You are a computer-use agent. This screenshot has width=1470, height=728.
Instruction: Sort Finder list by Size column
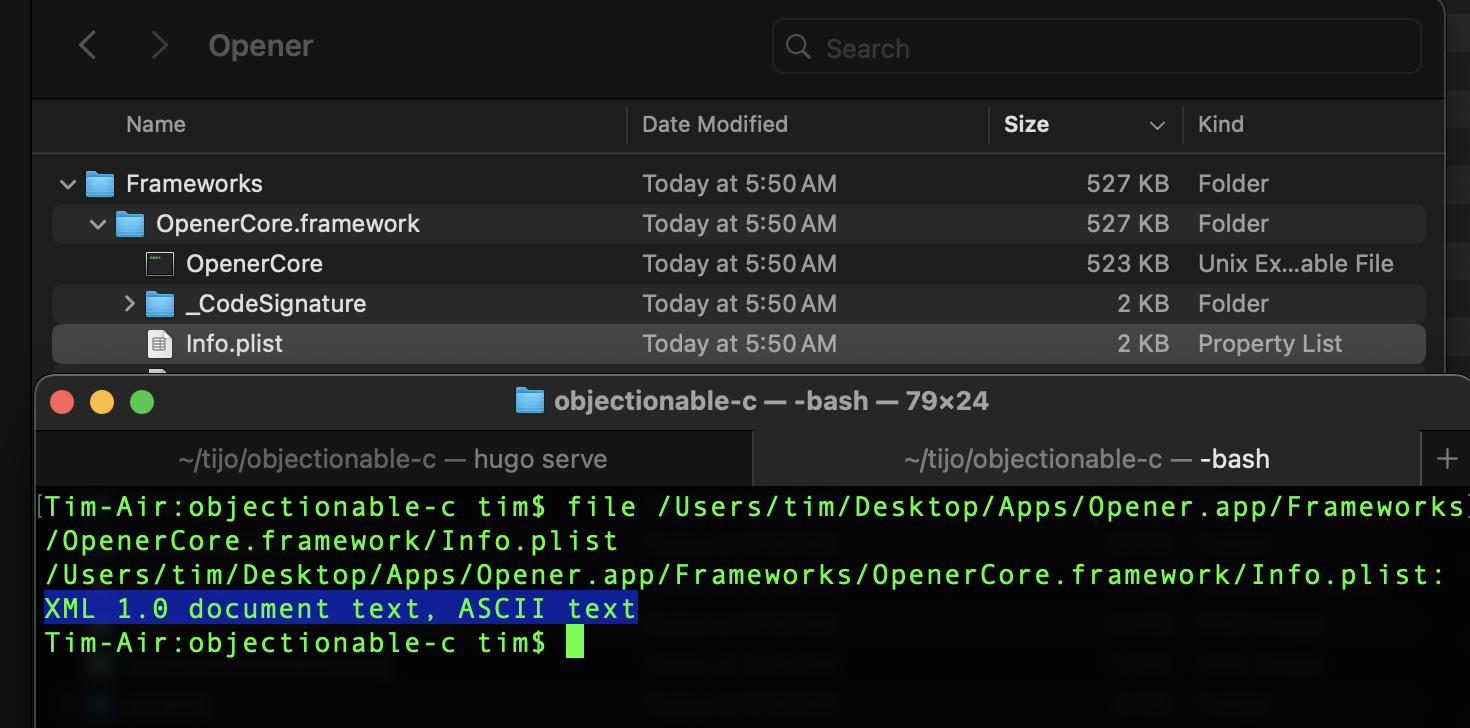(1026, 124)
